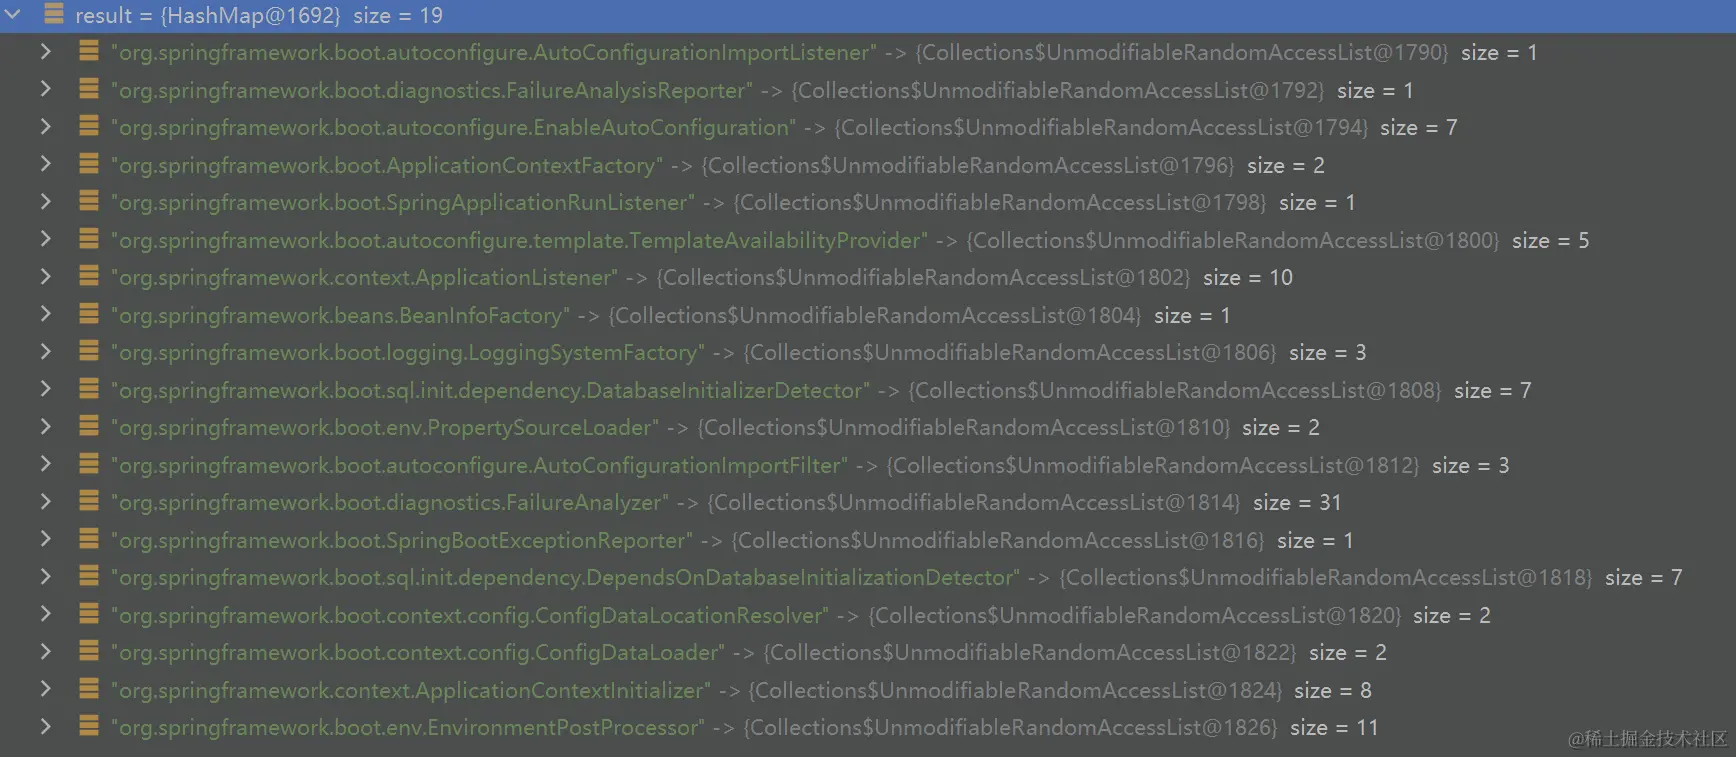The height and width of the screenshot is (757, 1736).
Task: Expand the SpringApplicationRunListener entry
Action: click(45, 201)
